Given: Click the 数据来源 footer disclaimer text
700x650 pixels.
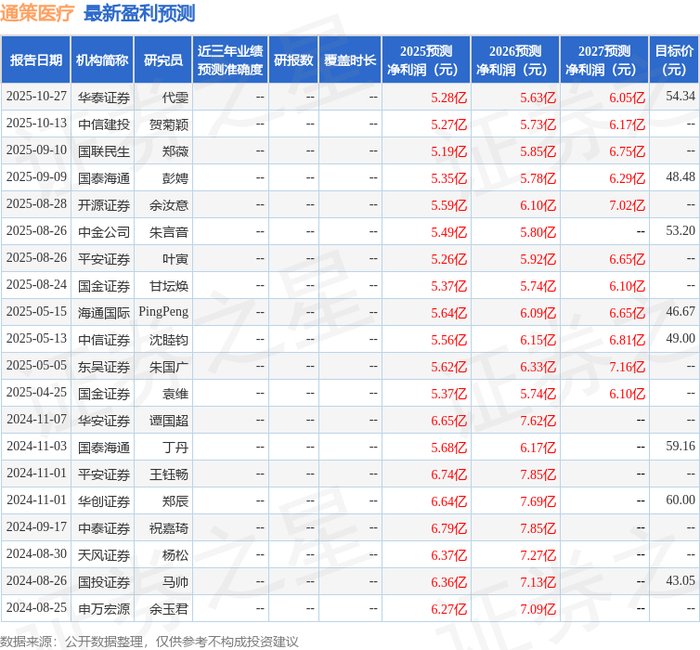Looking at the screenshot, I should click(149, 642).
